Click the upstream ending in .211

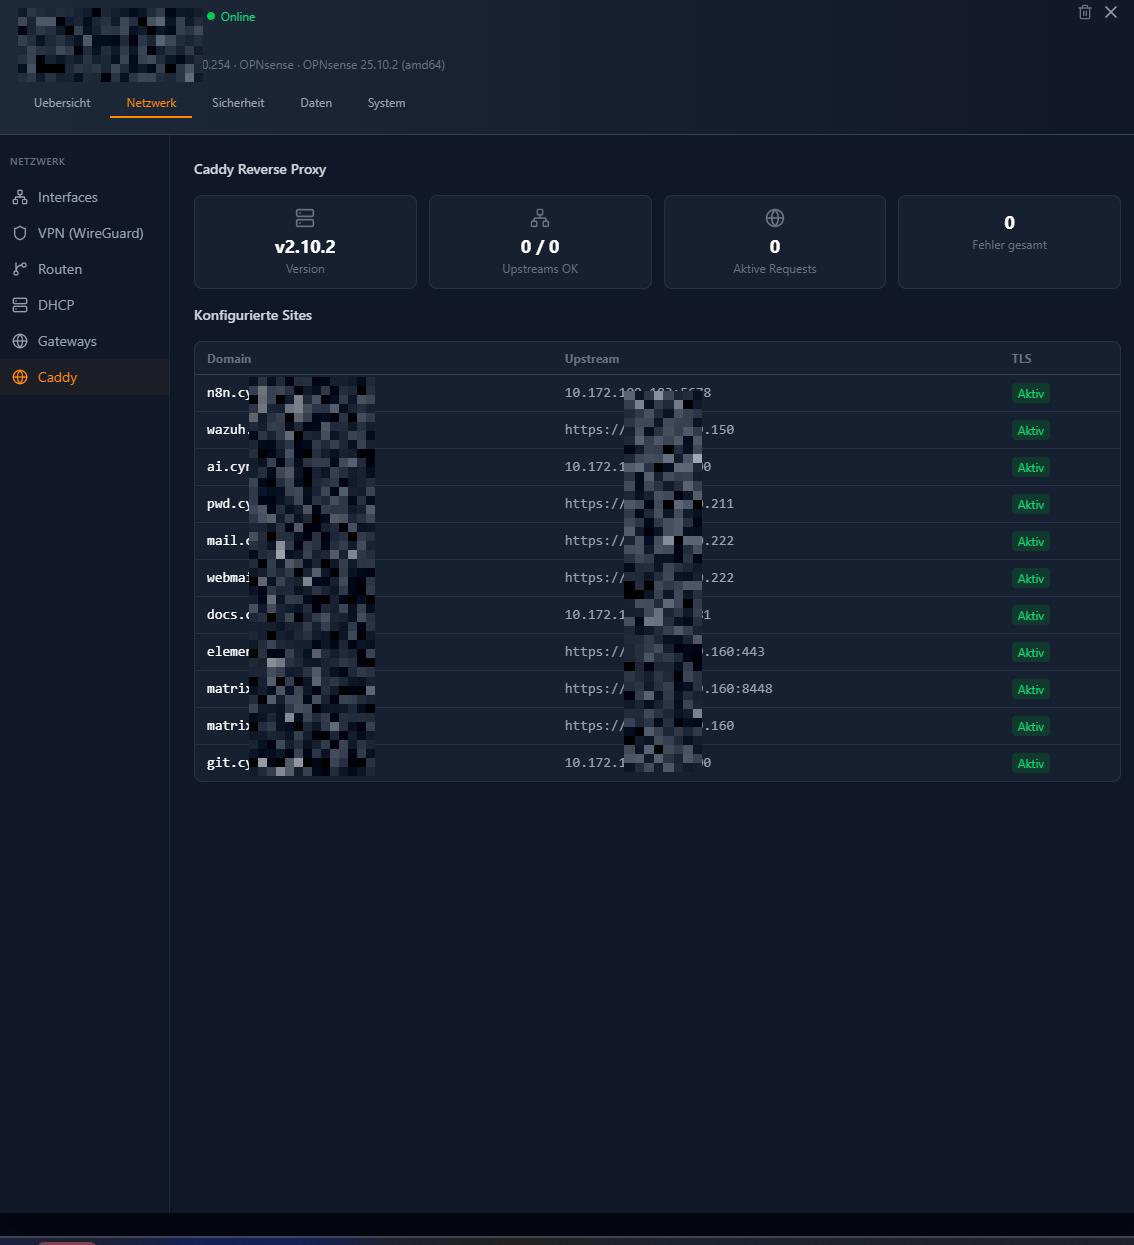click(x=649, y=504)
